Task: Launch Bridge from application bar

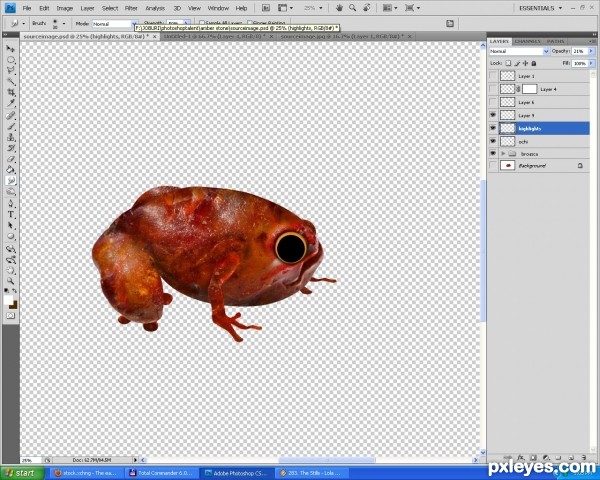Action: 266,8
